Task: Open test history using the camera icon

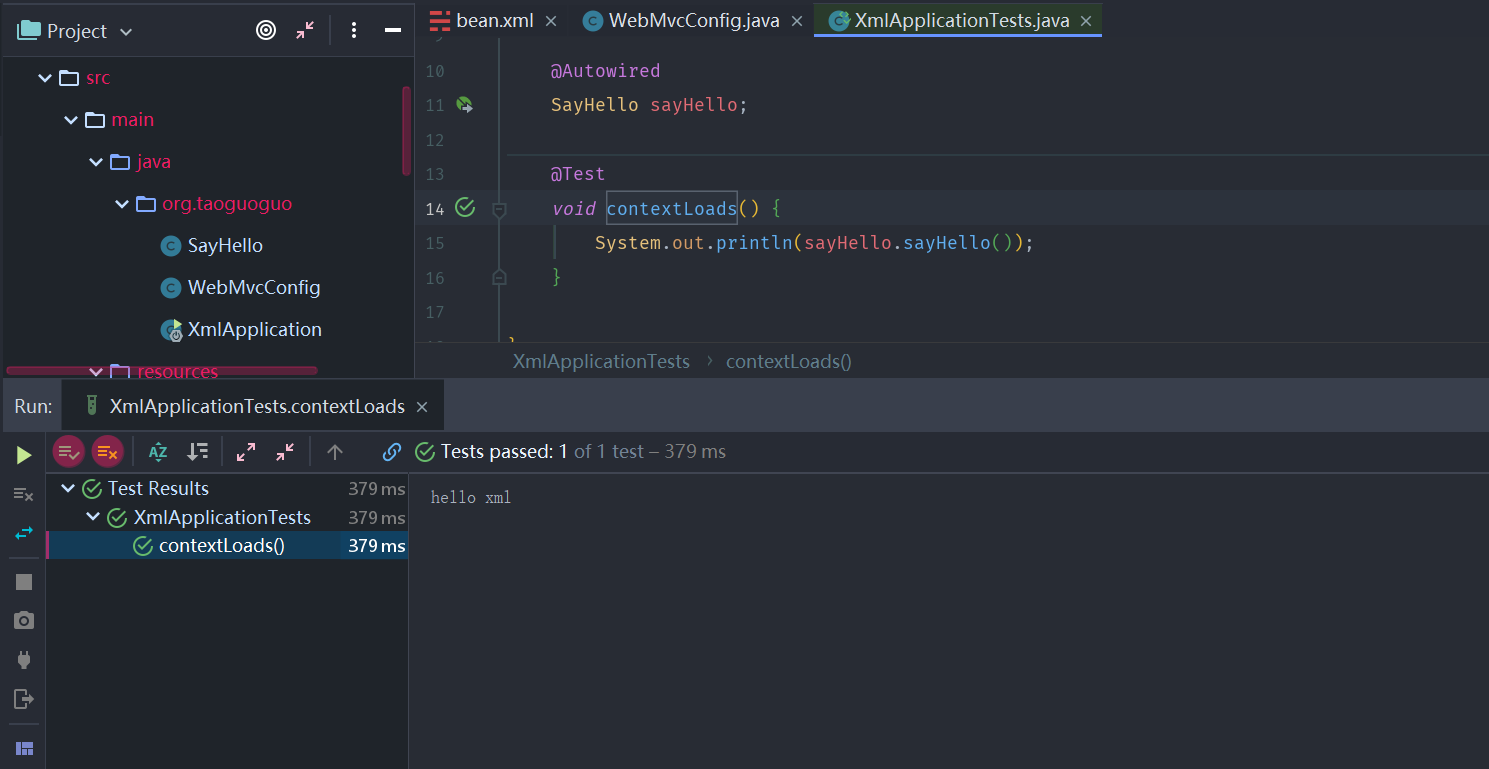Action: pyautogui.click(x=23, y=620)
